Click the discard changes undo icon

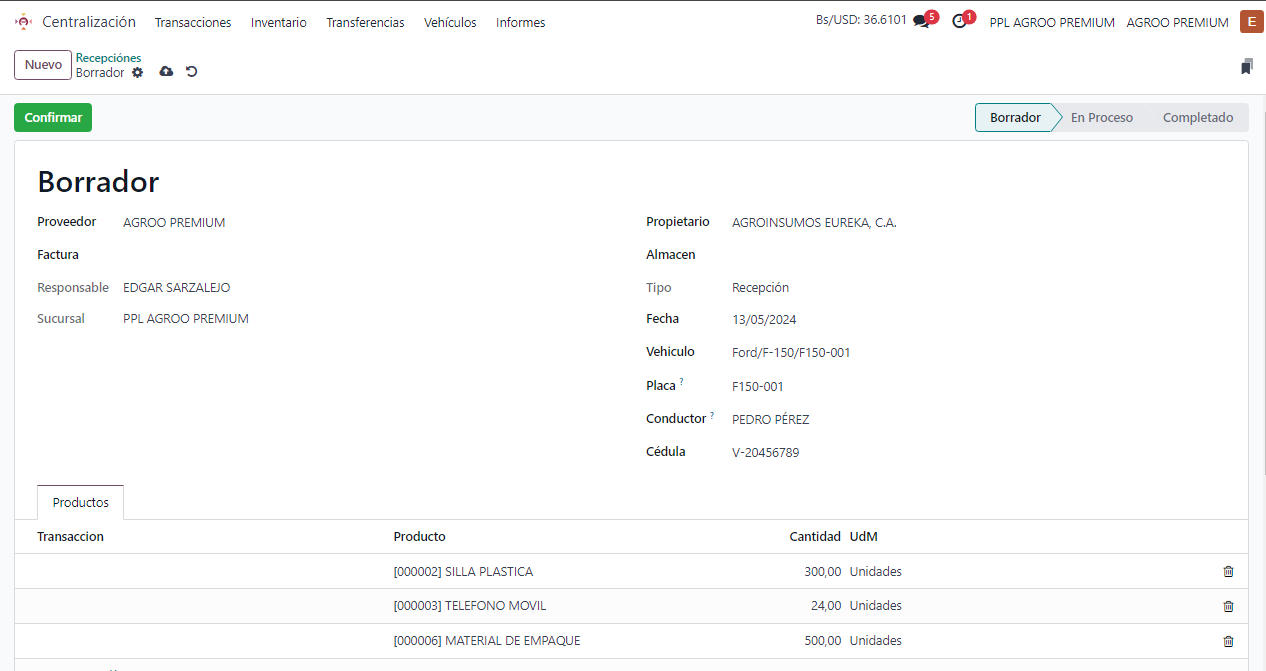pos(192,72)
